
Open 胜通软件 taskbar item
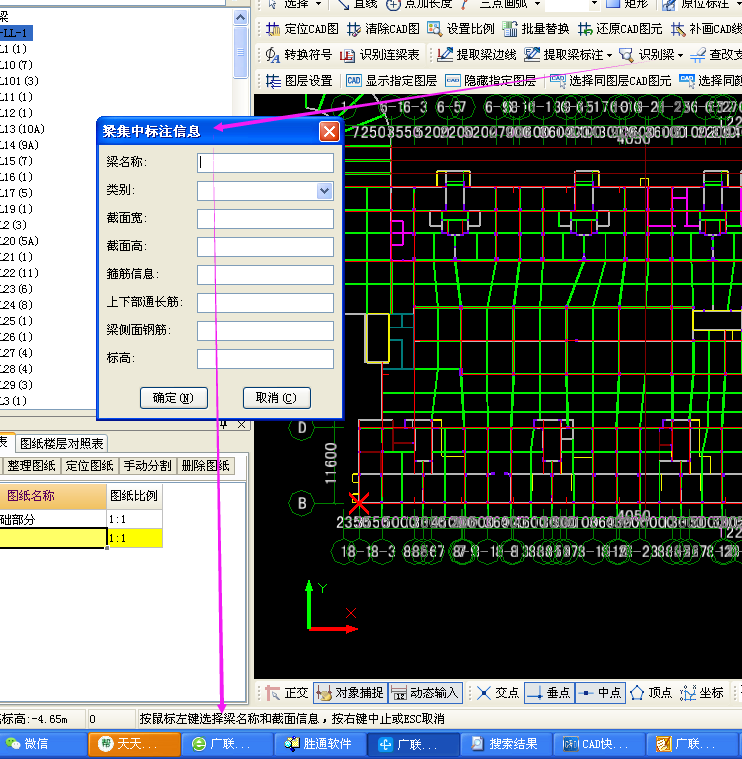click(320, 744)
